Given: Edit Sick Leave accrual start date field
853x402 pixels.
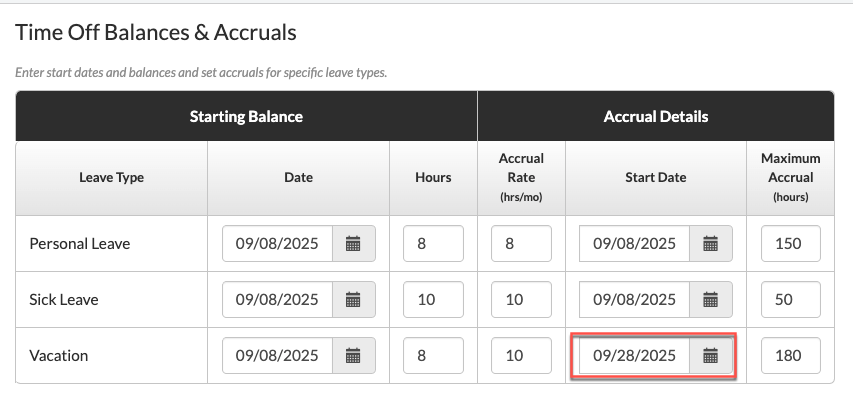Looking at the screenshot, I should [634, 300].
